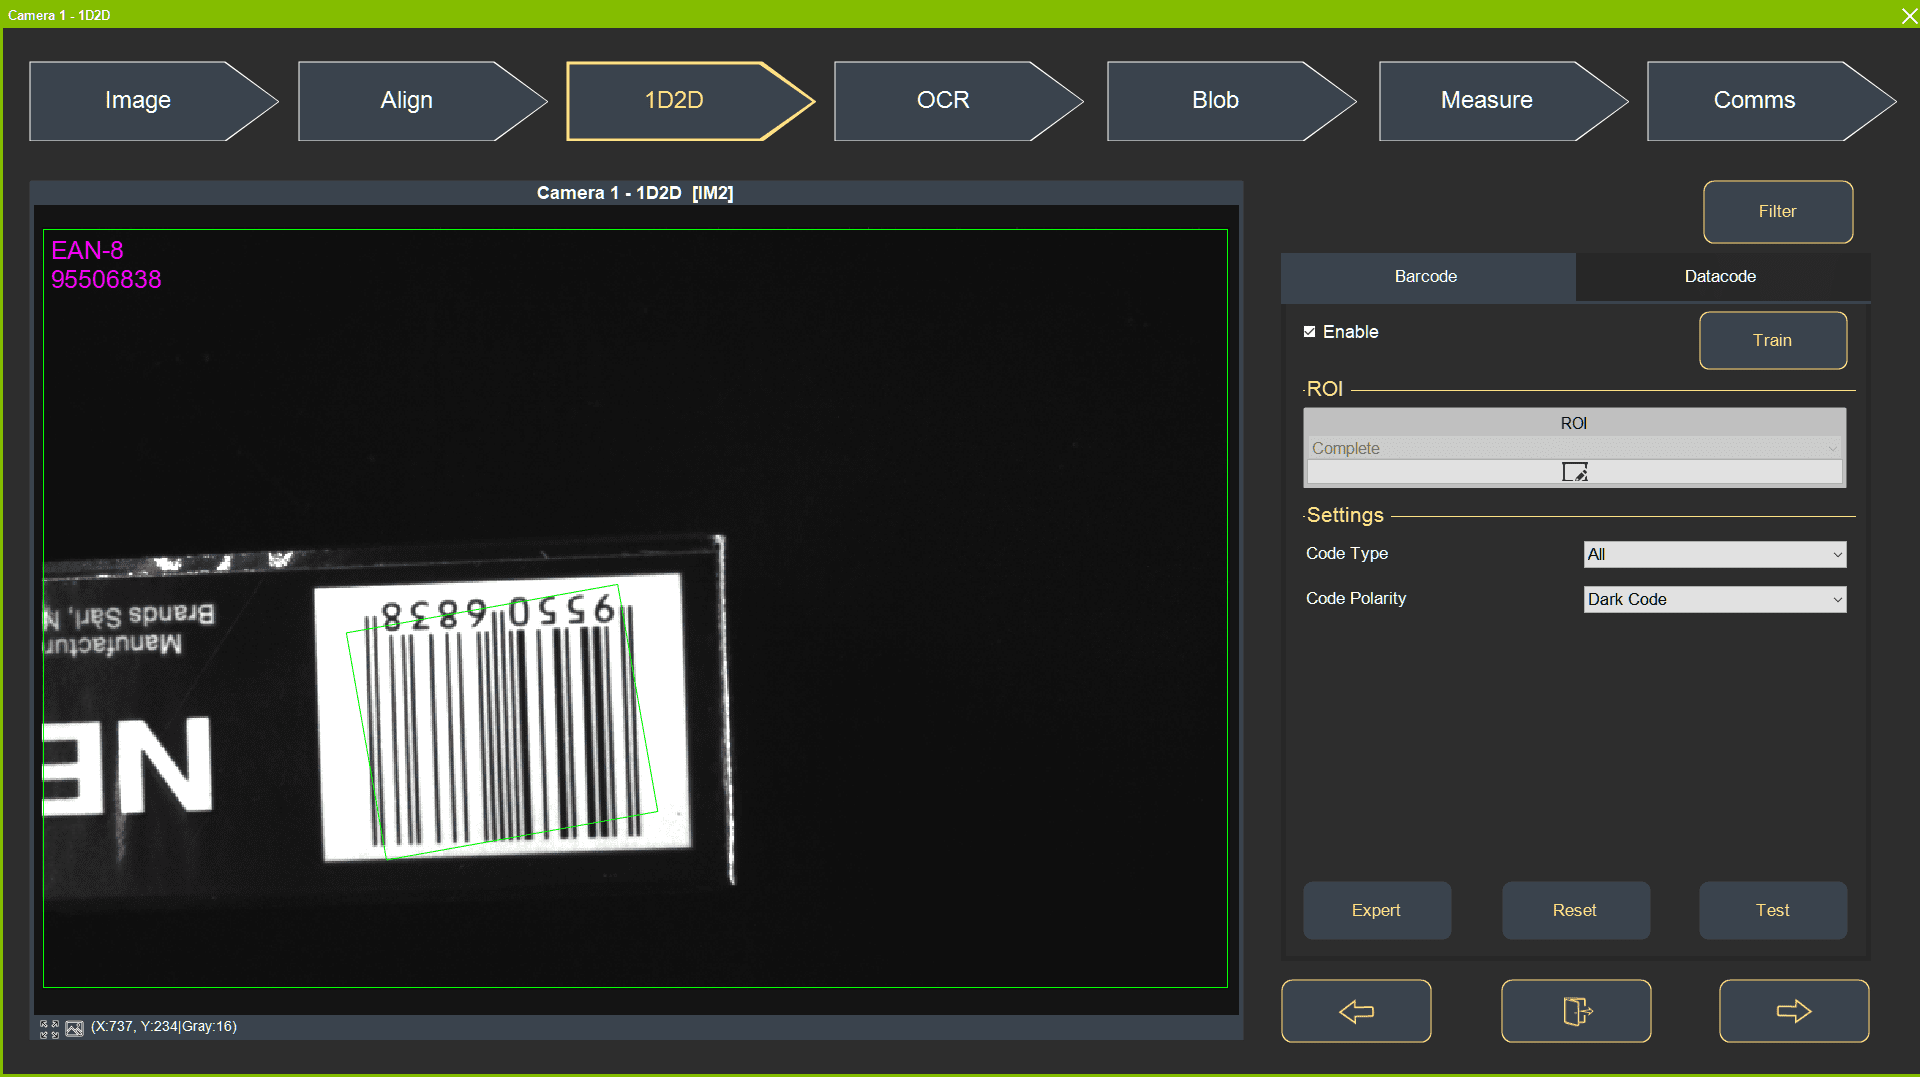Switch to the Image step

[153, 101]
